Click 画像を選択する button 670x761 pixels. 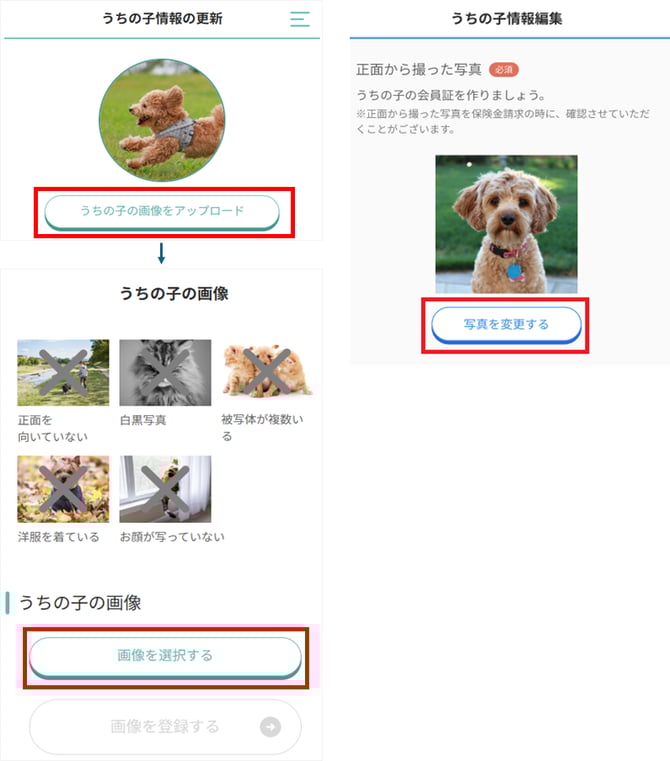[166, 657]
